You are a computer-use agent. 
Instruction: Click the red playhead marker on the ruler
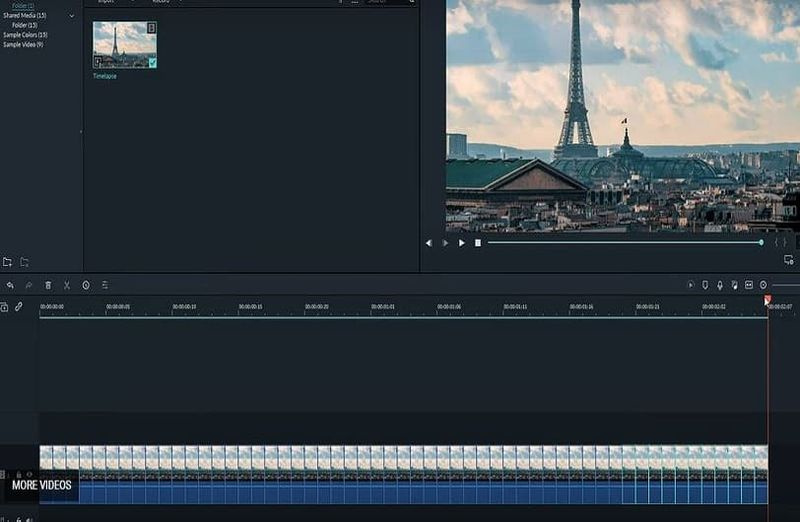tap(767, 300)
